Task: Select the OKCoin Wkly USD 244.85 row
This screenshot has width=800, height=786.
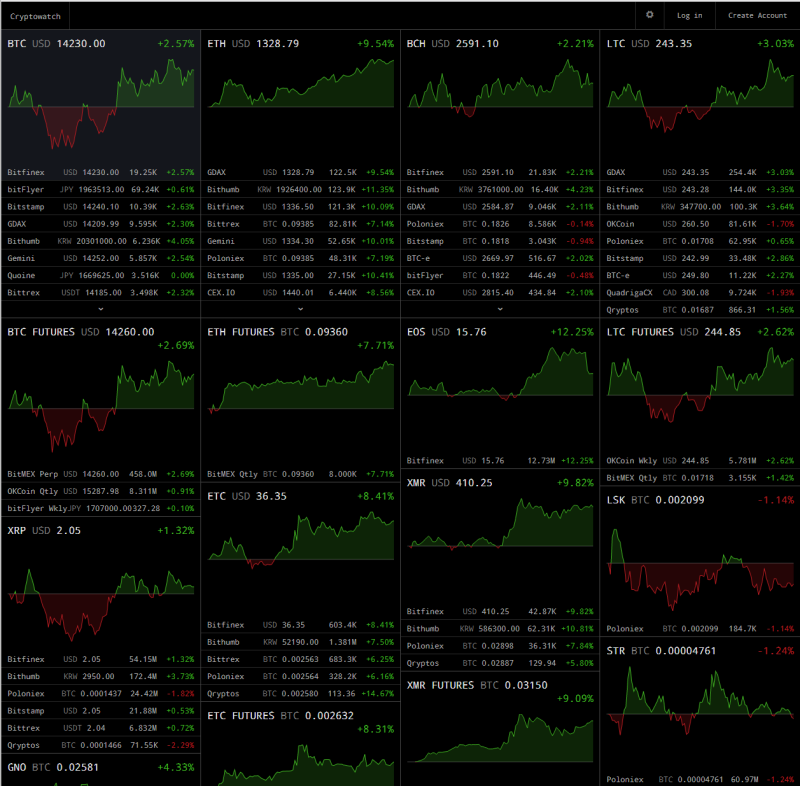Action: coord(700,461)
